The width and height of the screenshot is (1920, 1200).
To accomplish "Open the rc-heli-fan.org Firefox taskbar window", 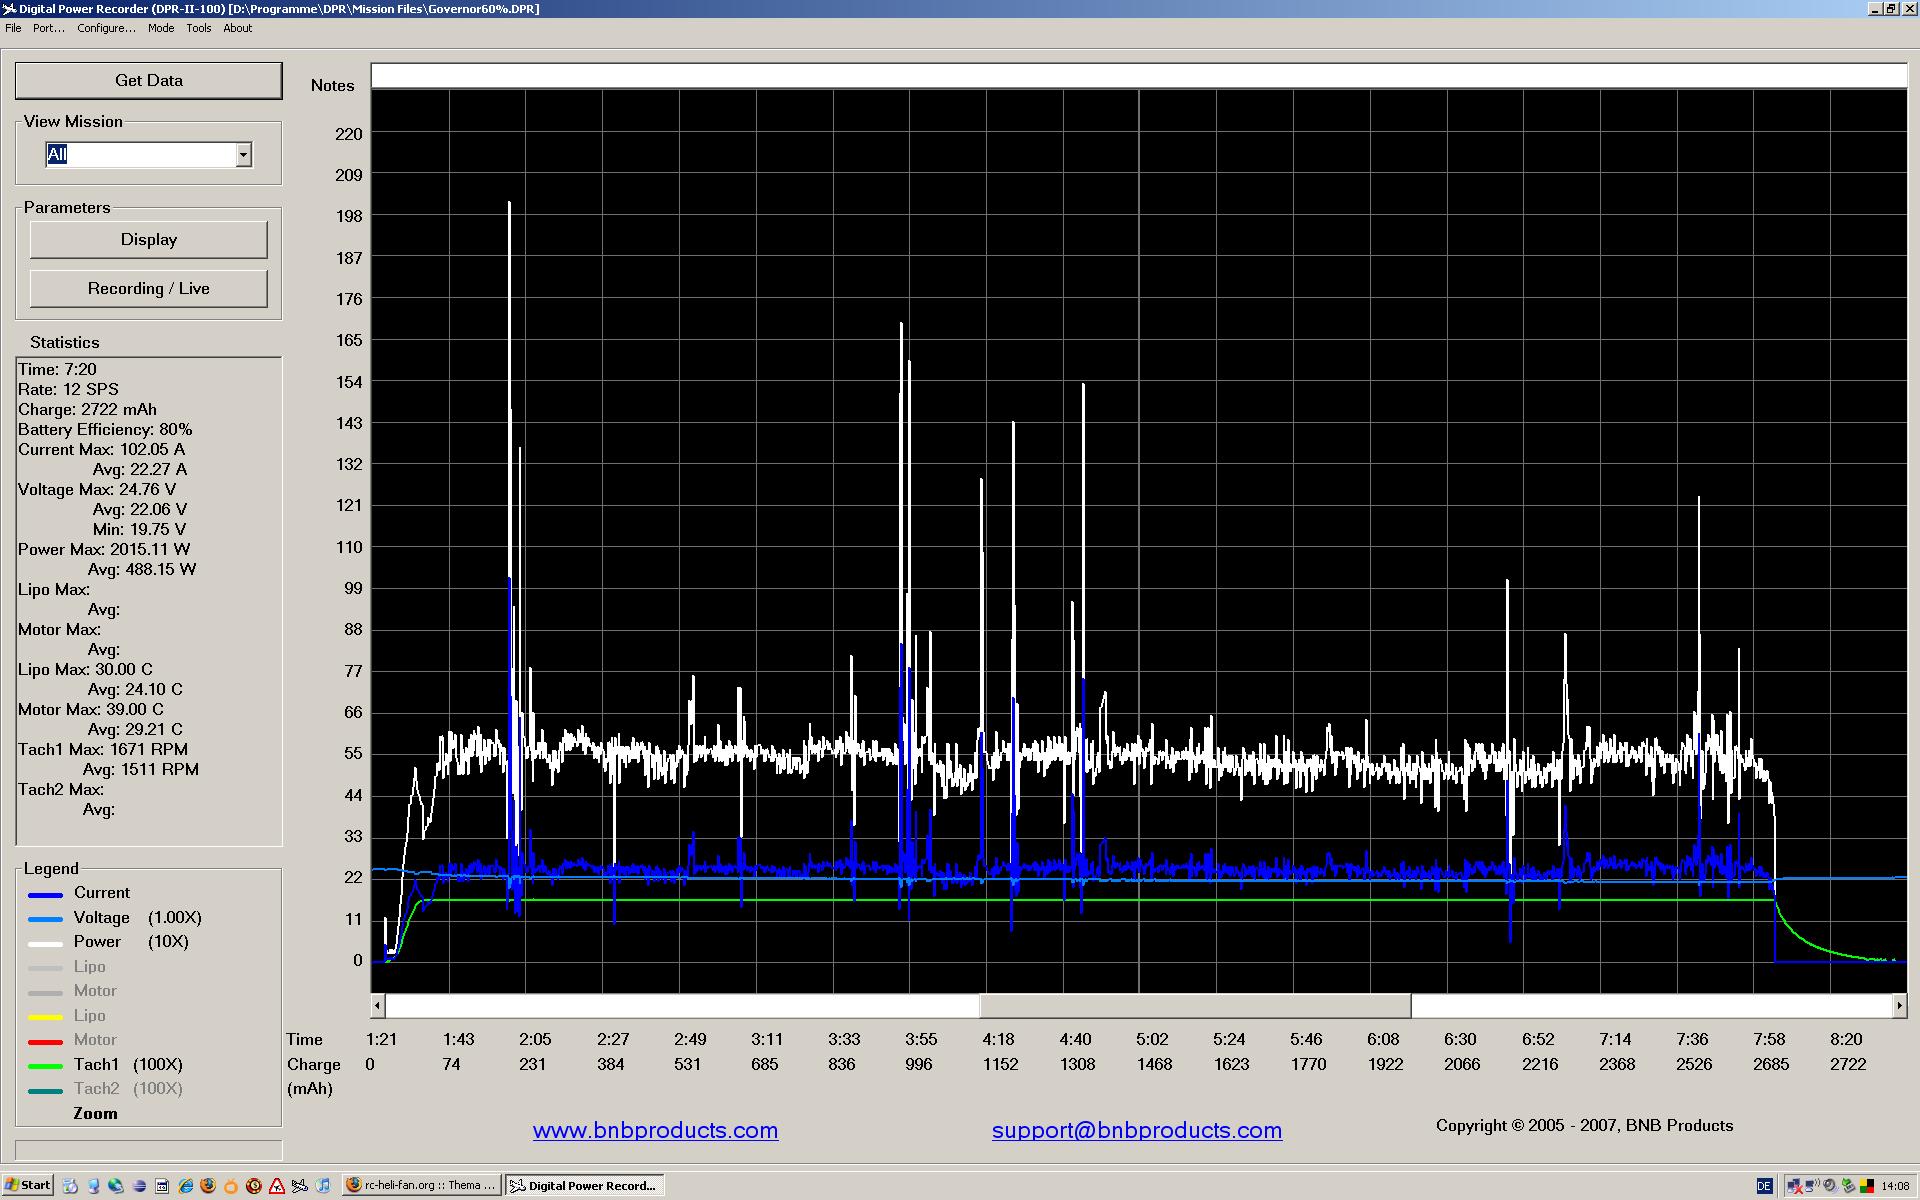I will pyautogui.click(x=421, y=1185).
